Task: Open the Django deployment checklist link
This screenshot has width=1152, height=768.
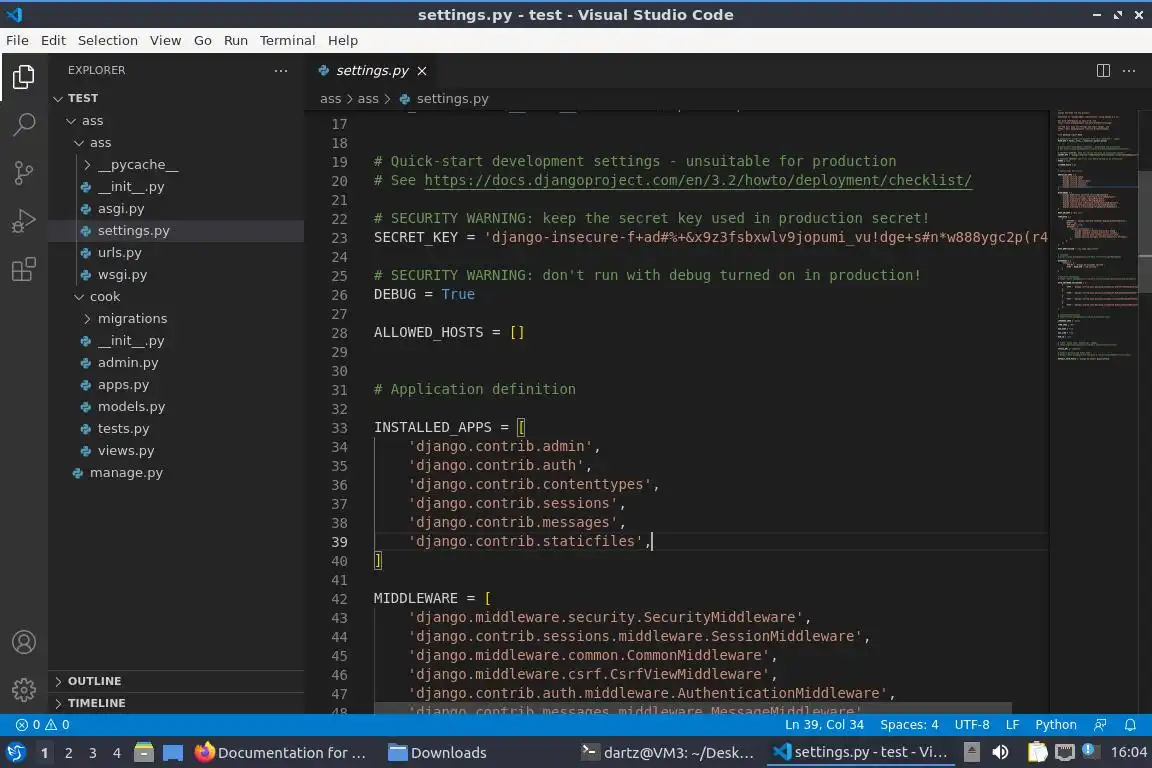Action: (x=698, y=180)
